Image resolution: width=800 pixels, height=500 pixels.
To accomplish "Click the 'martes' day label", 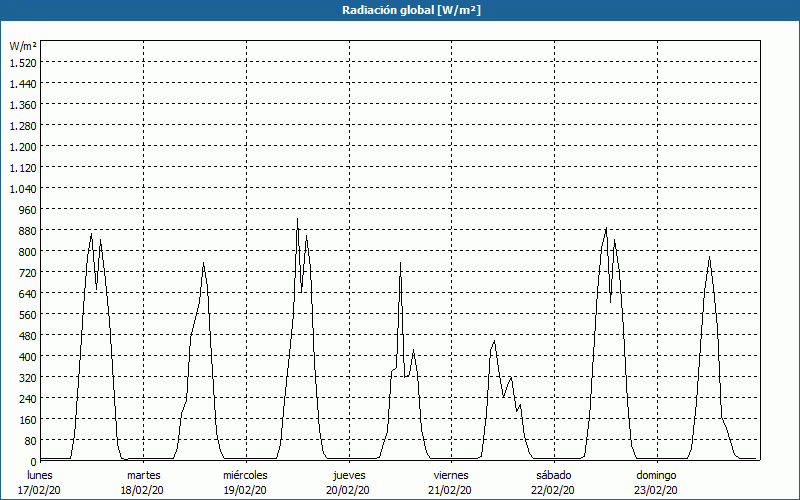I will pos(144,475).
